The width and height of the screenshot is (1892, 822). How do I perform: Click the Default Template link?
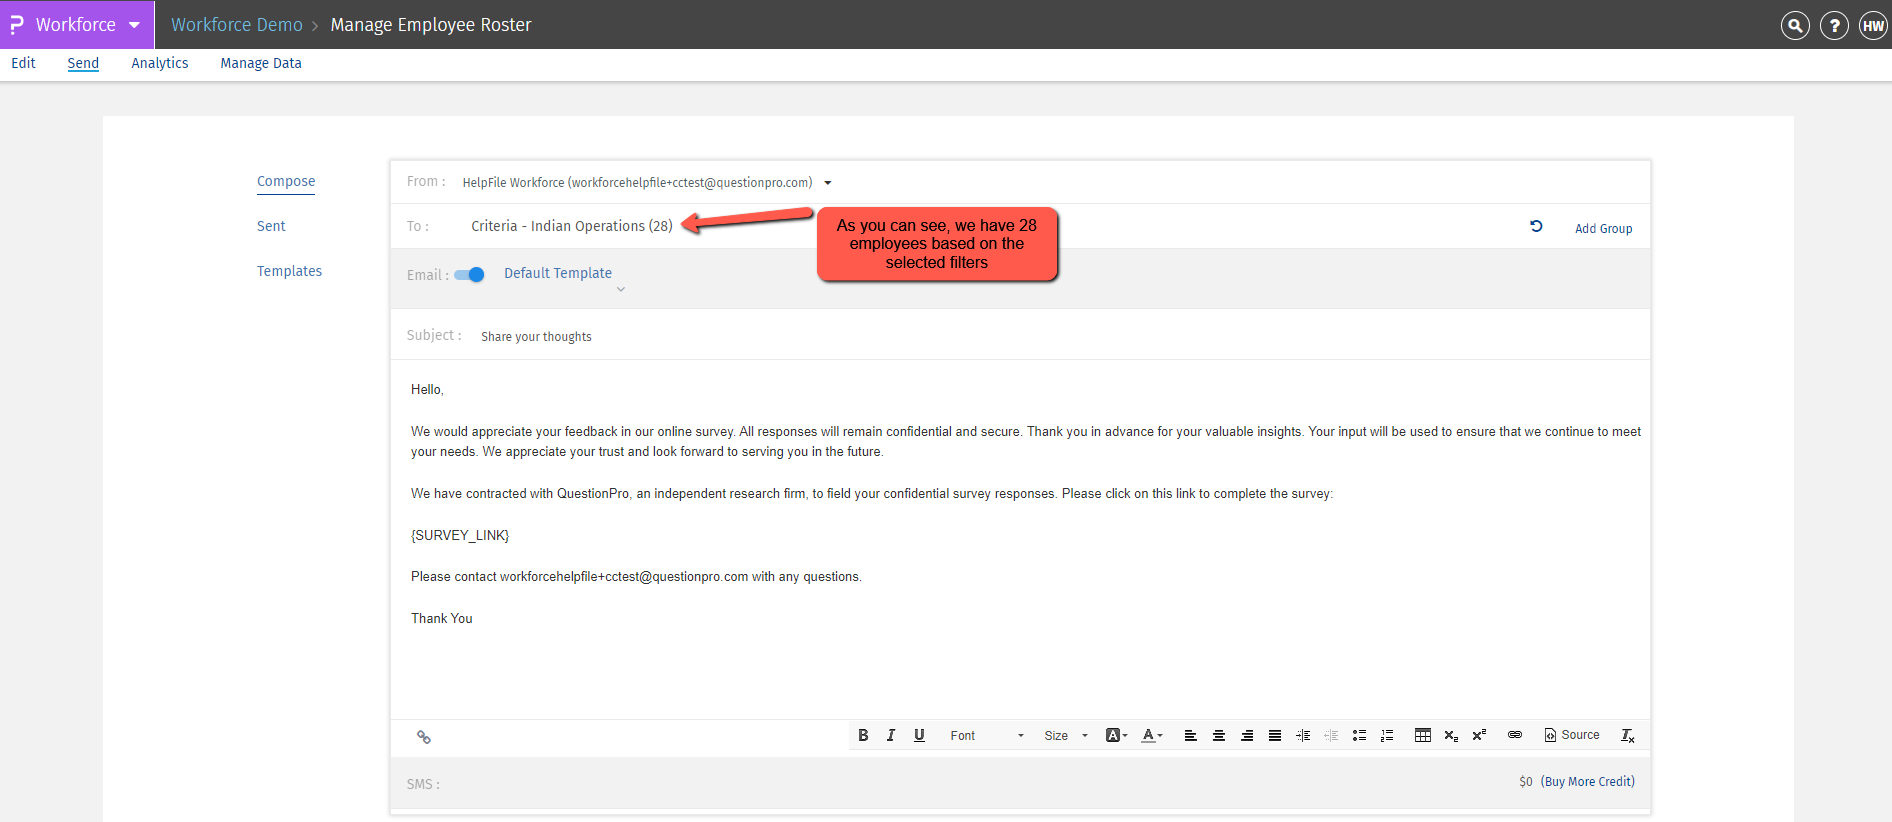point(558,273)
